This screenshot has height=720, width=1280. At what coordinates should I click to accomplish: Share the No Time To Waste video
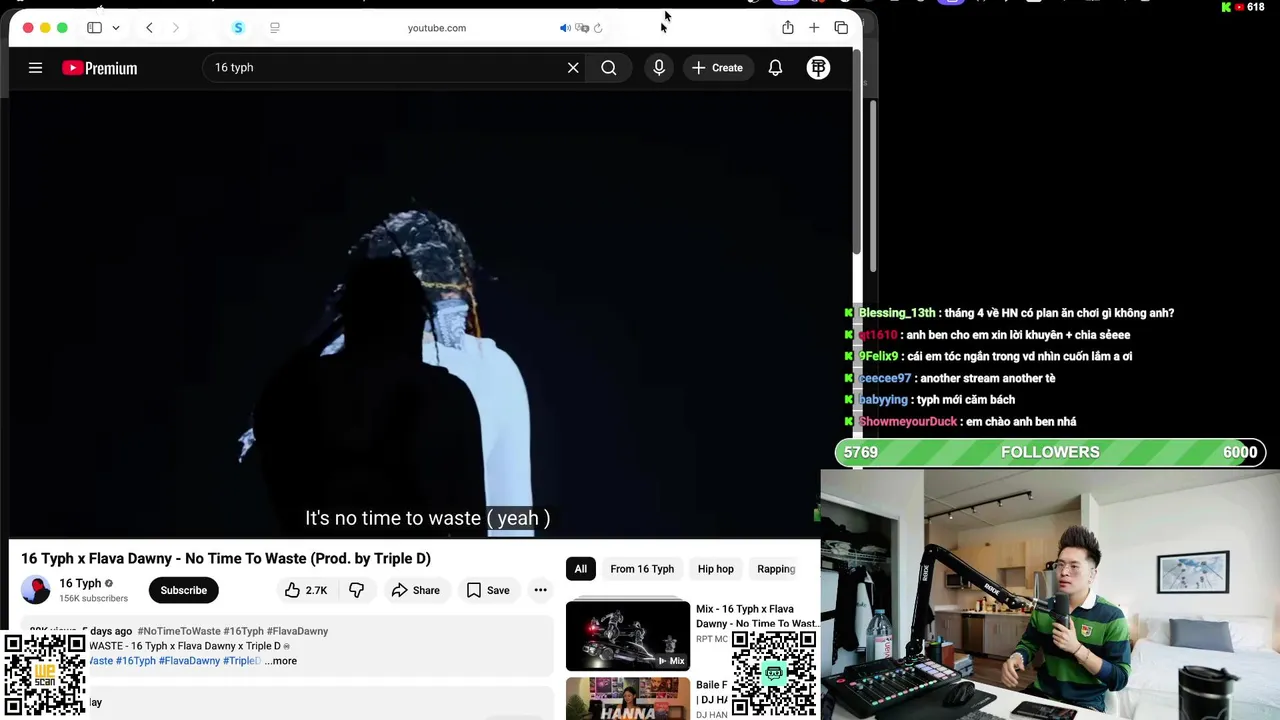tap(416, 590)
